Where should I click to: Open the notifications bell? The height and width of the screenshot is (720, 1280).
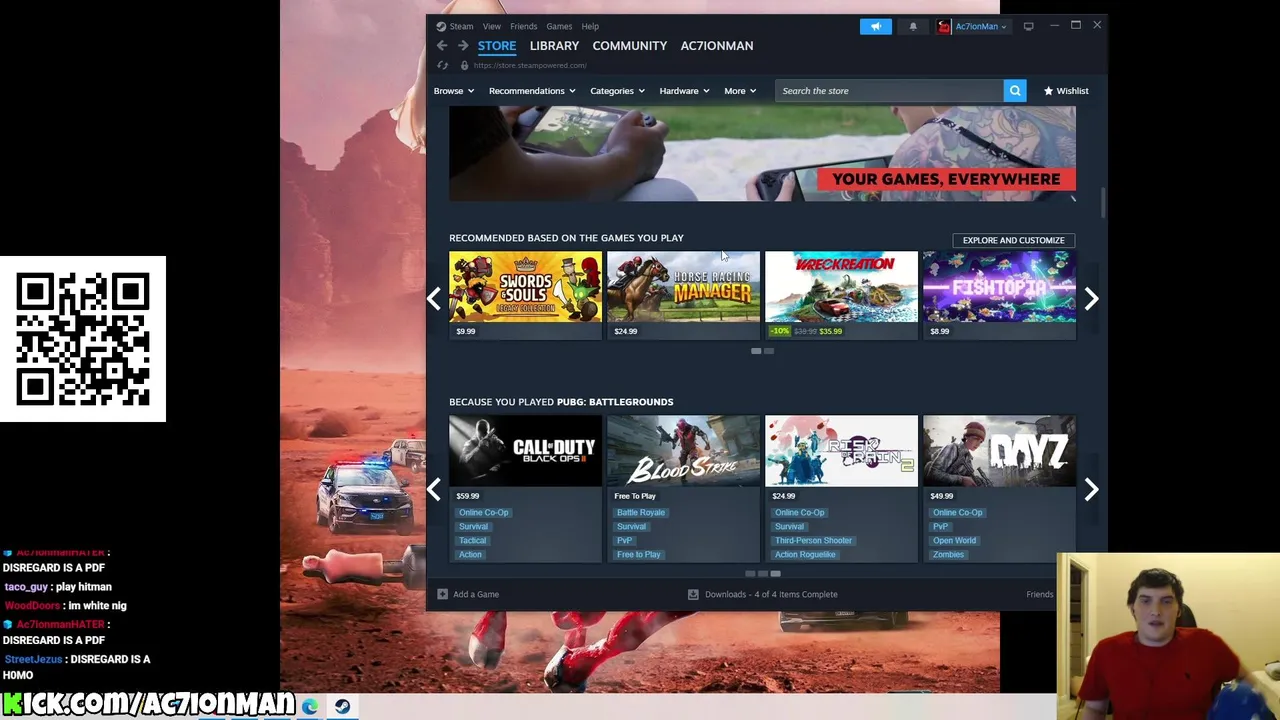coord(913,27)
